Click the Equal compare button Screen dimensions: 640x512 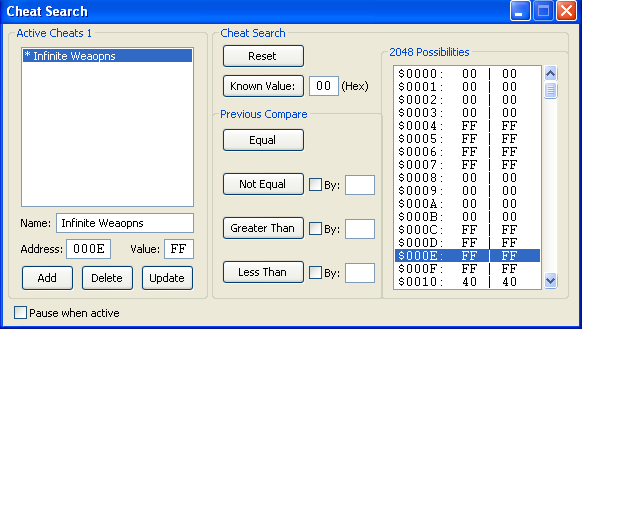[x=263, y=140]
